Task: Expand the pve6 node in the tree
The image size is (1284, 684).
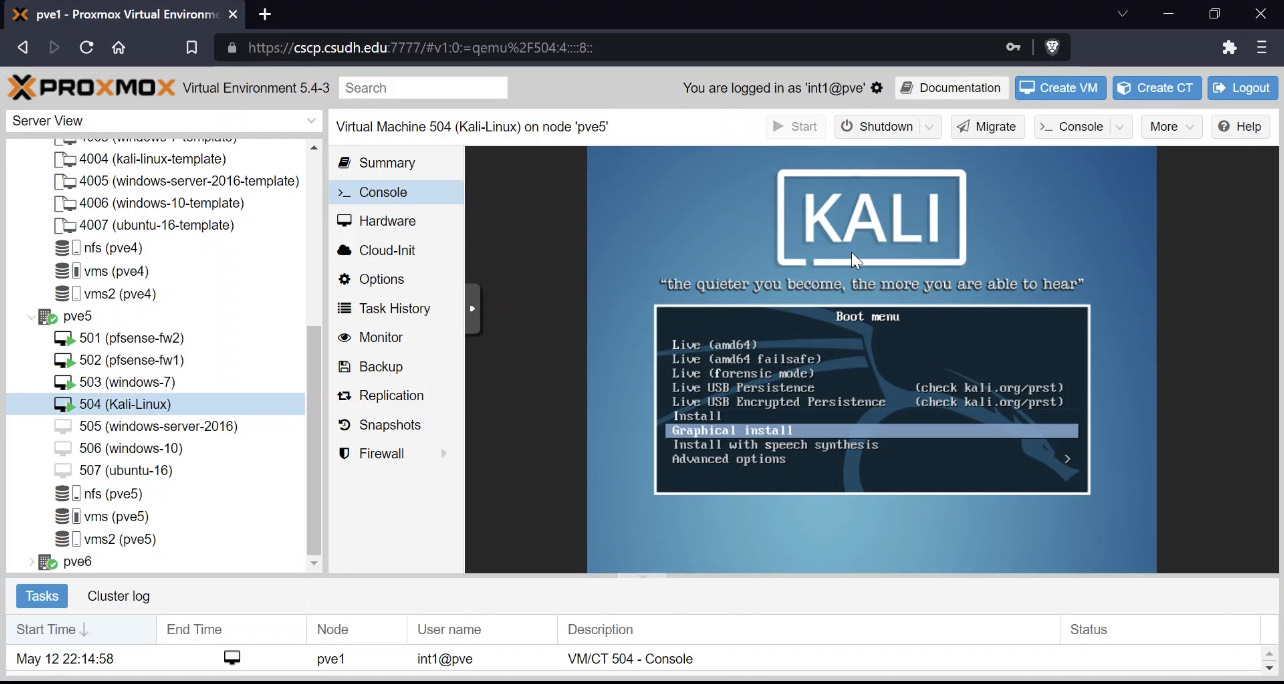Action: [x=32, y=562]
